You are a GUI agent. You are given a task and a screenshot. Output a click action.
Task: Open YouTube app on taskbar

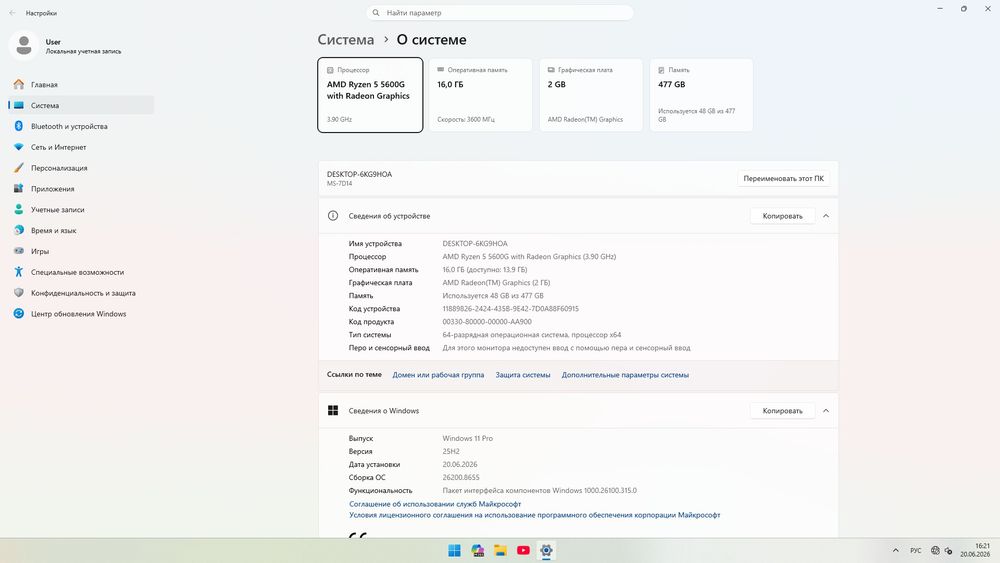(x=523, y=550)
